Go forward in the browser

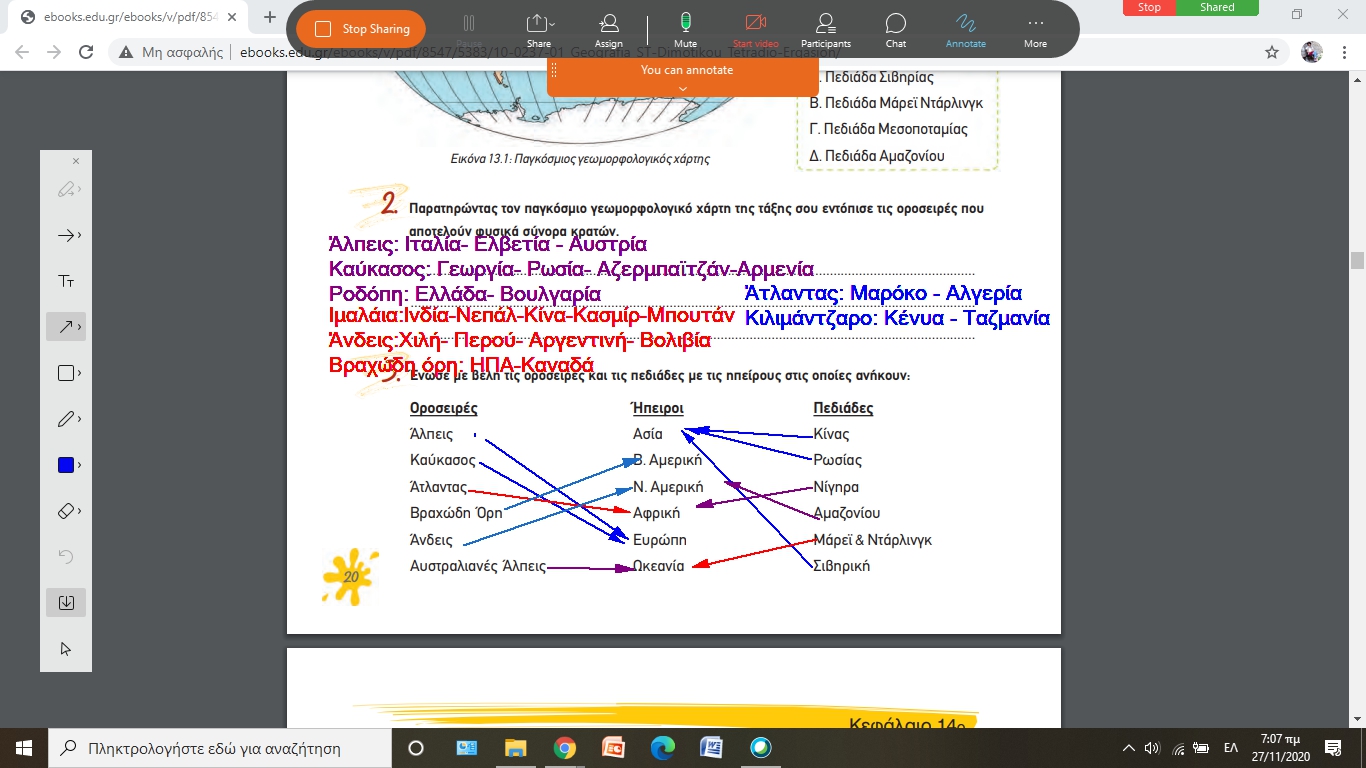[55, 52]
